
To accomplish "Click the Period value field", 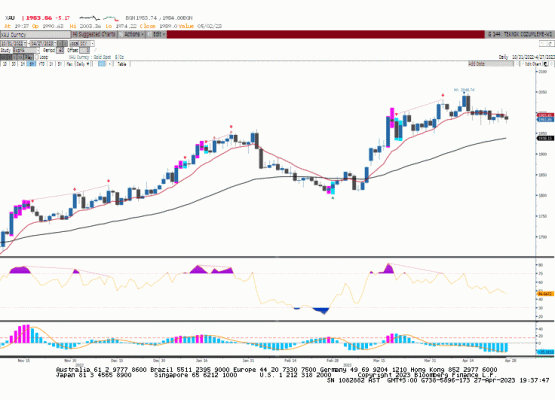I will point(60,51).
